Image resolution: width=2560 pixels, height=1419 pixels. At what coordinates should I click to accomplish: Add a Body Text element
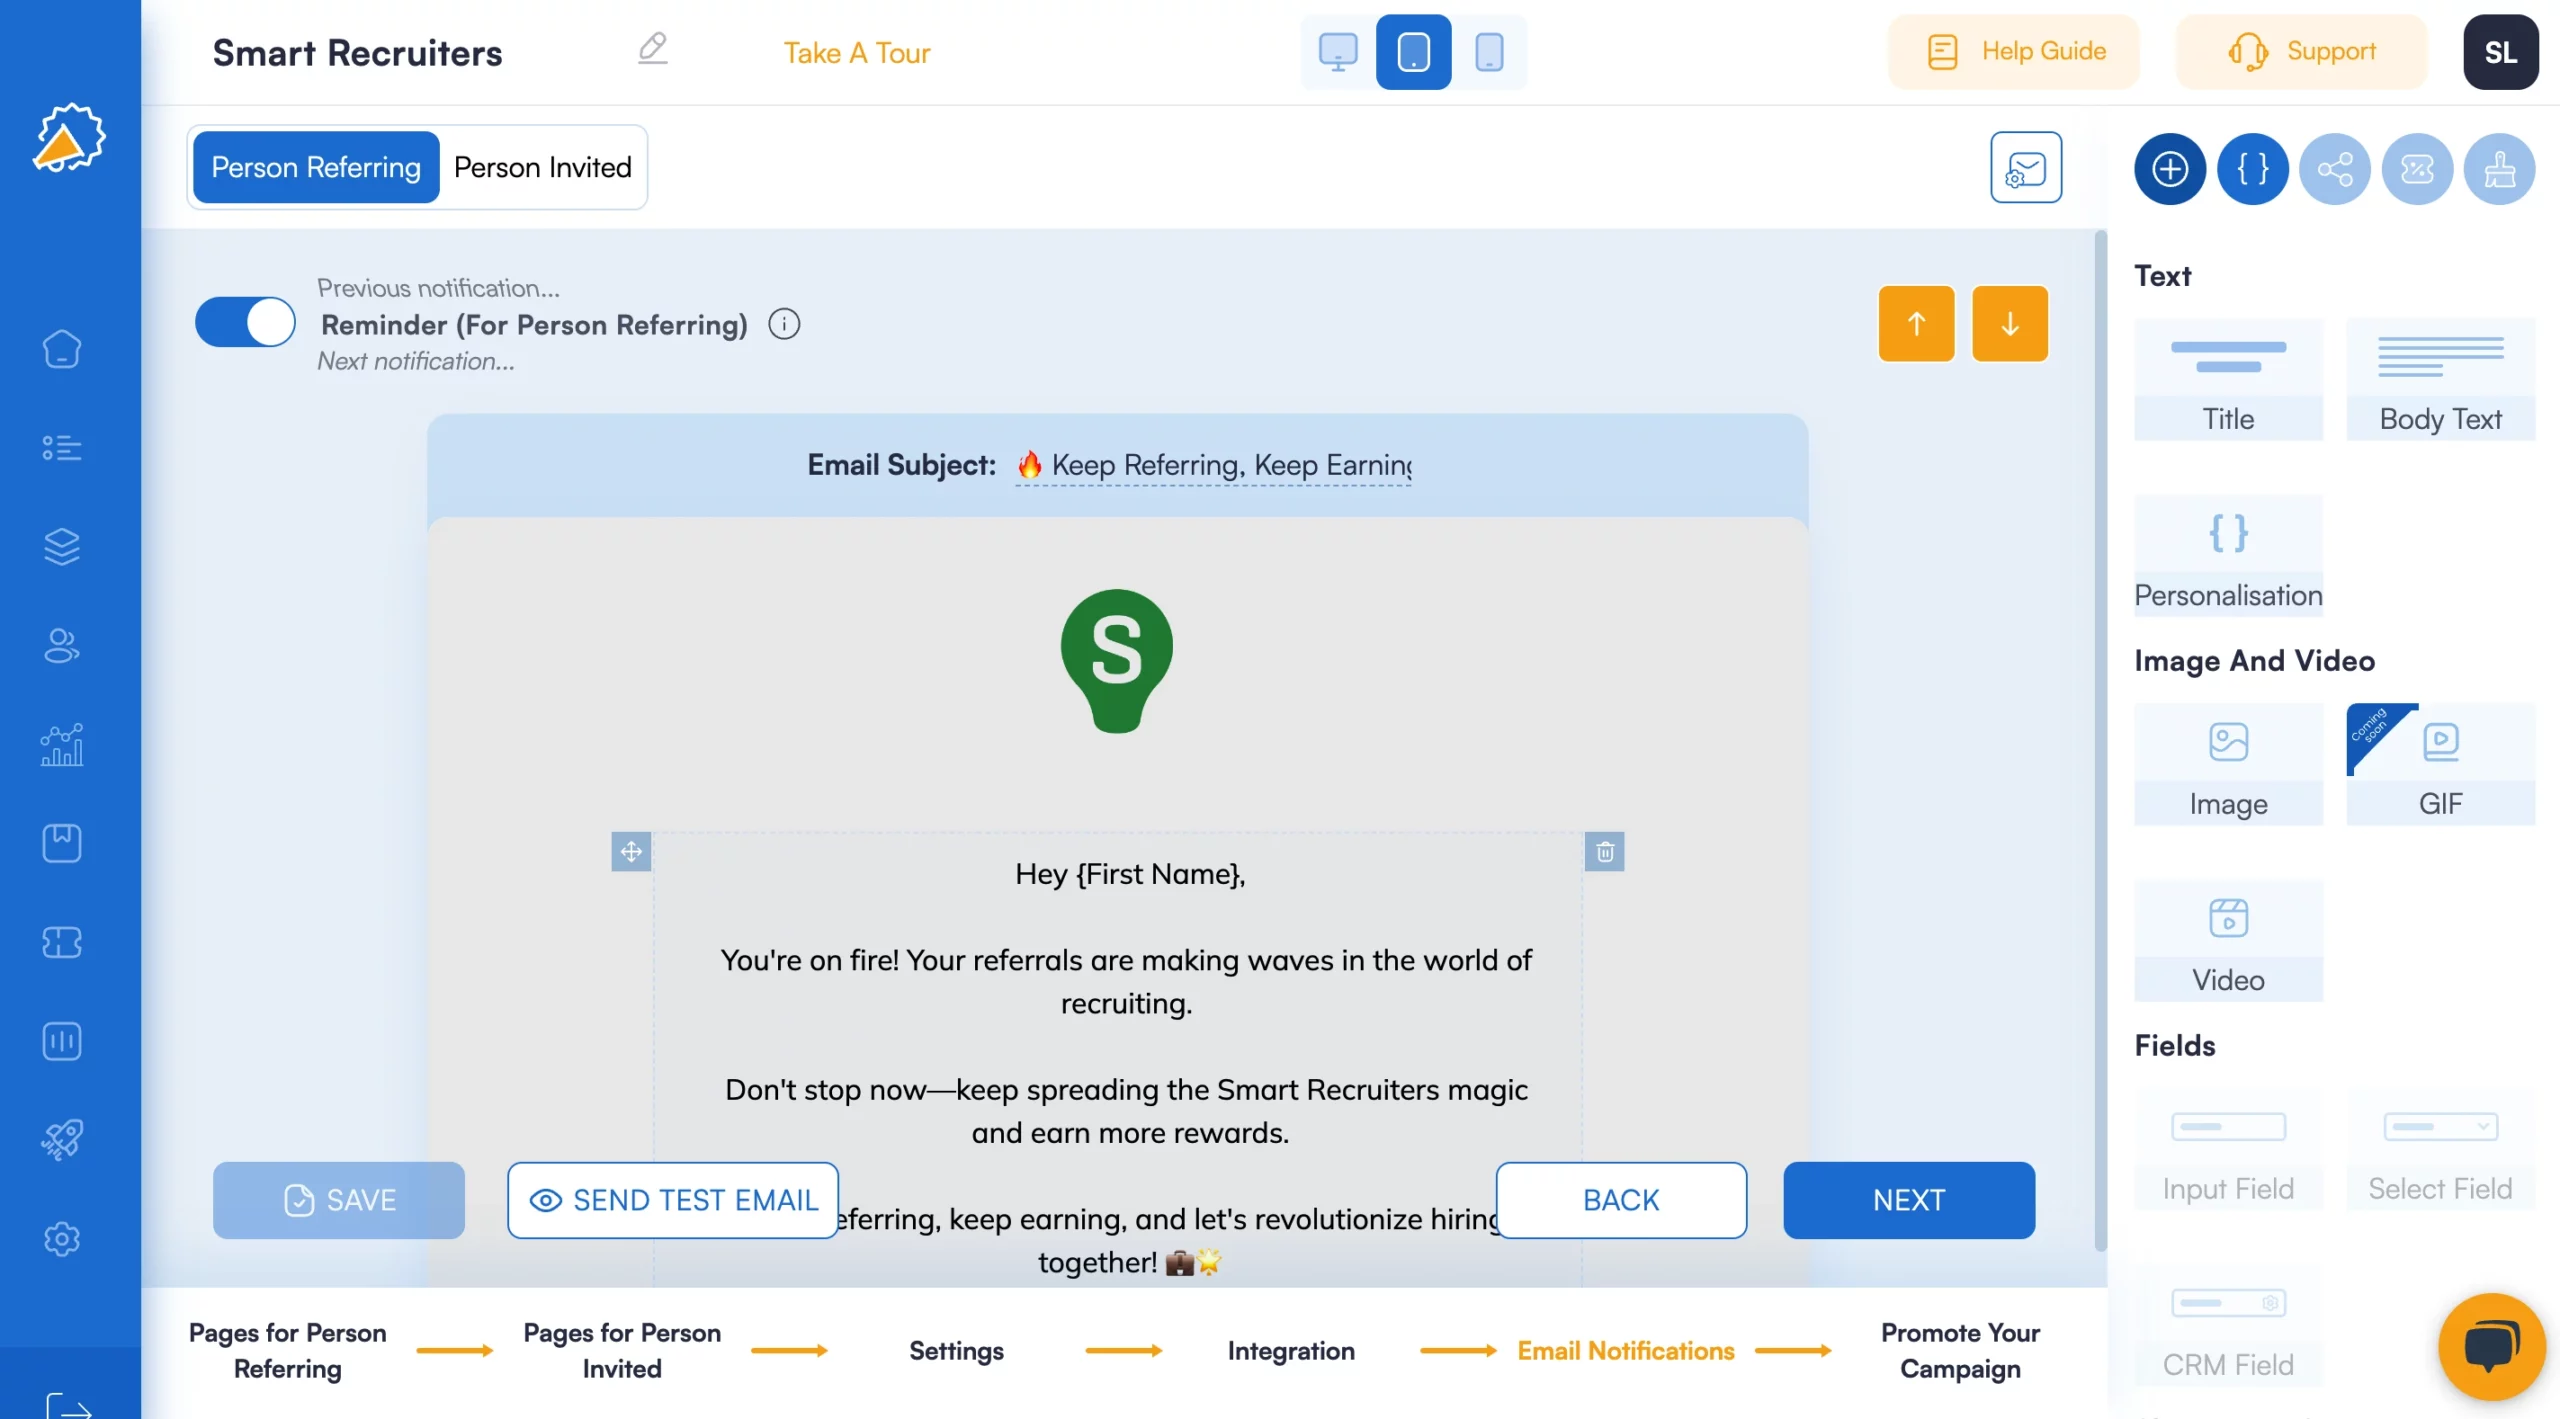2440,380
